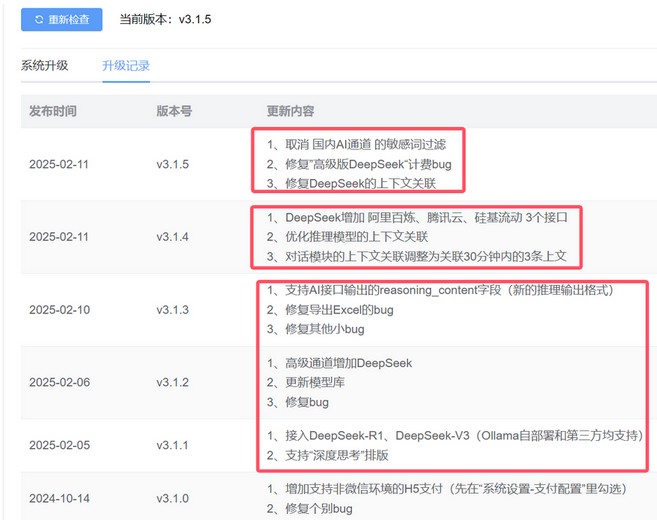Click the 重新检查 button

(x=62, y=19)
